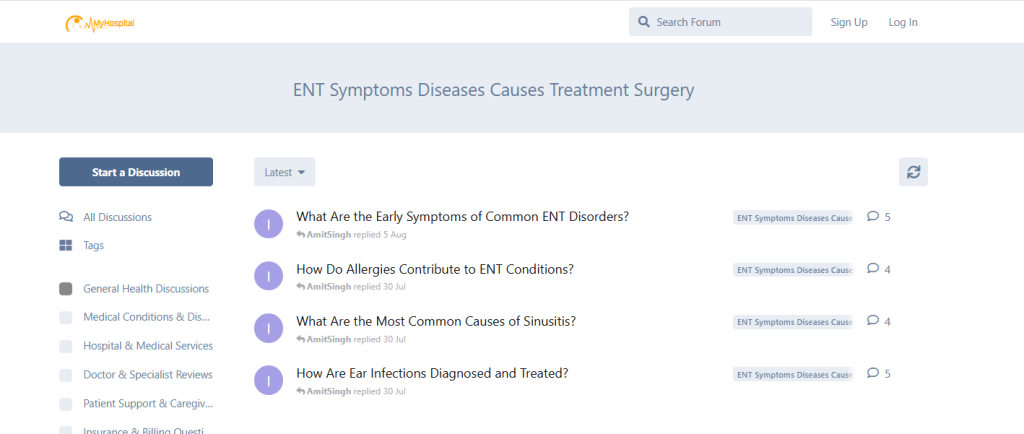Click the MyHospital logo
Viewport: 1024px width, 434px height.
point(99,22)
